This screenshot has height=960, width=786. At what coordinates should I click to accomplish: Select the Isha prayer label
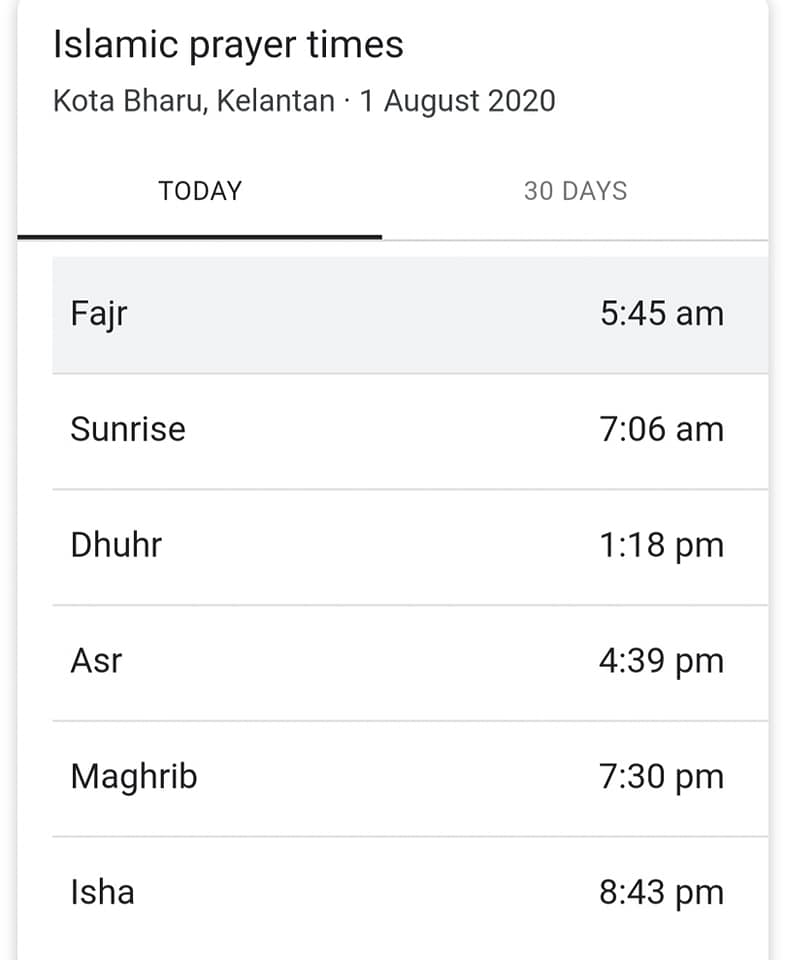(x=102, y=893)
